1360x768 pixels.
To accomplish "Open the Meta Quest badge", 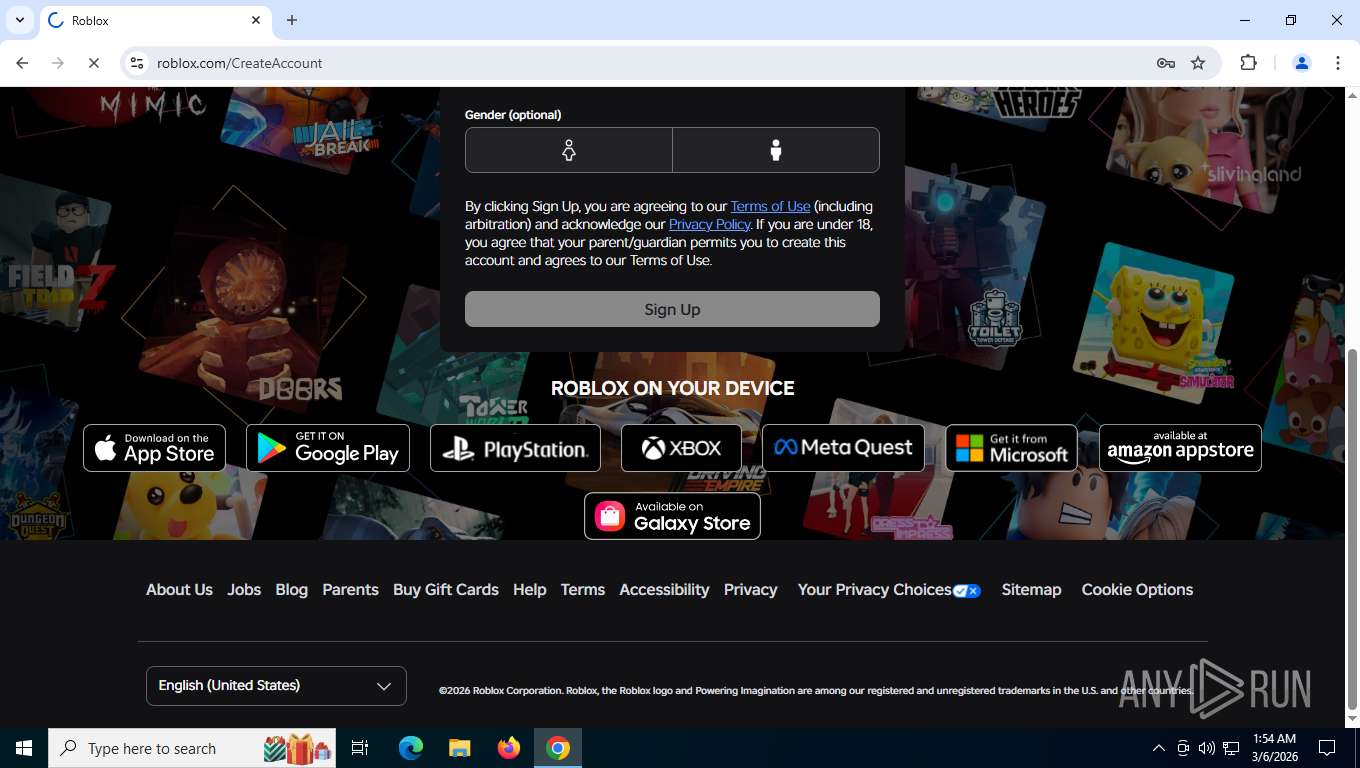I will pos(843,447).
